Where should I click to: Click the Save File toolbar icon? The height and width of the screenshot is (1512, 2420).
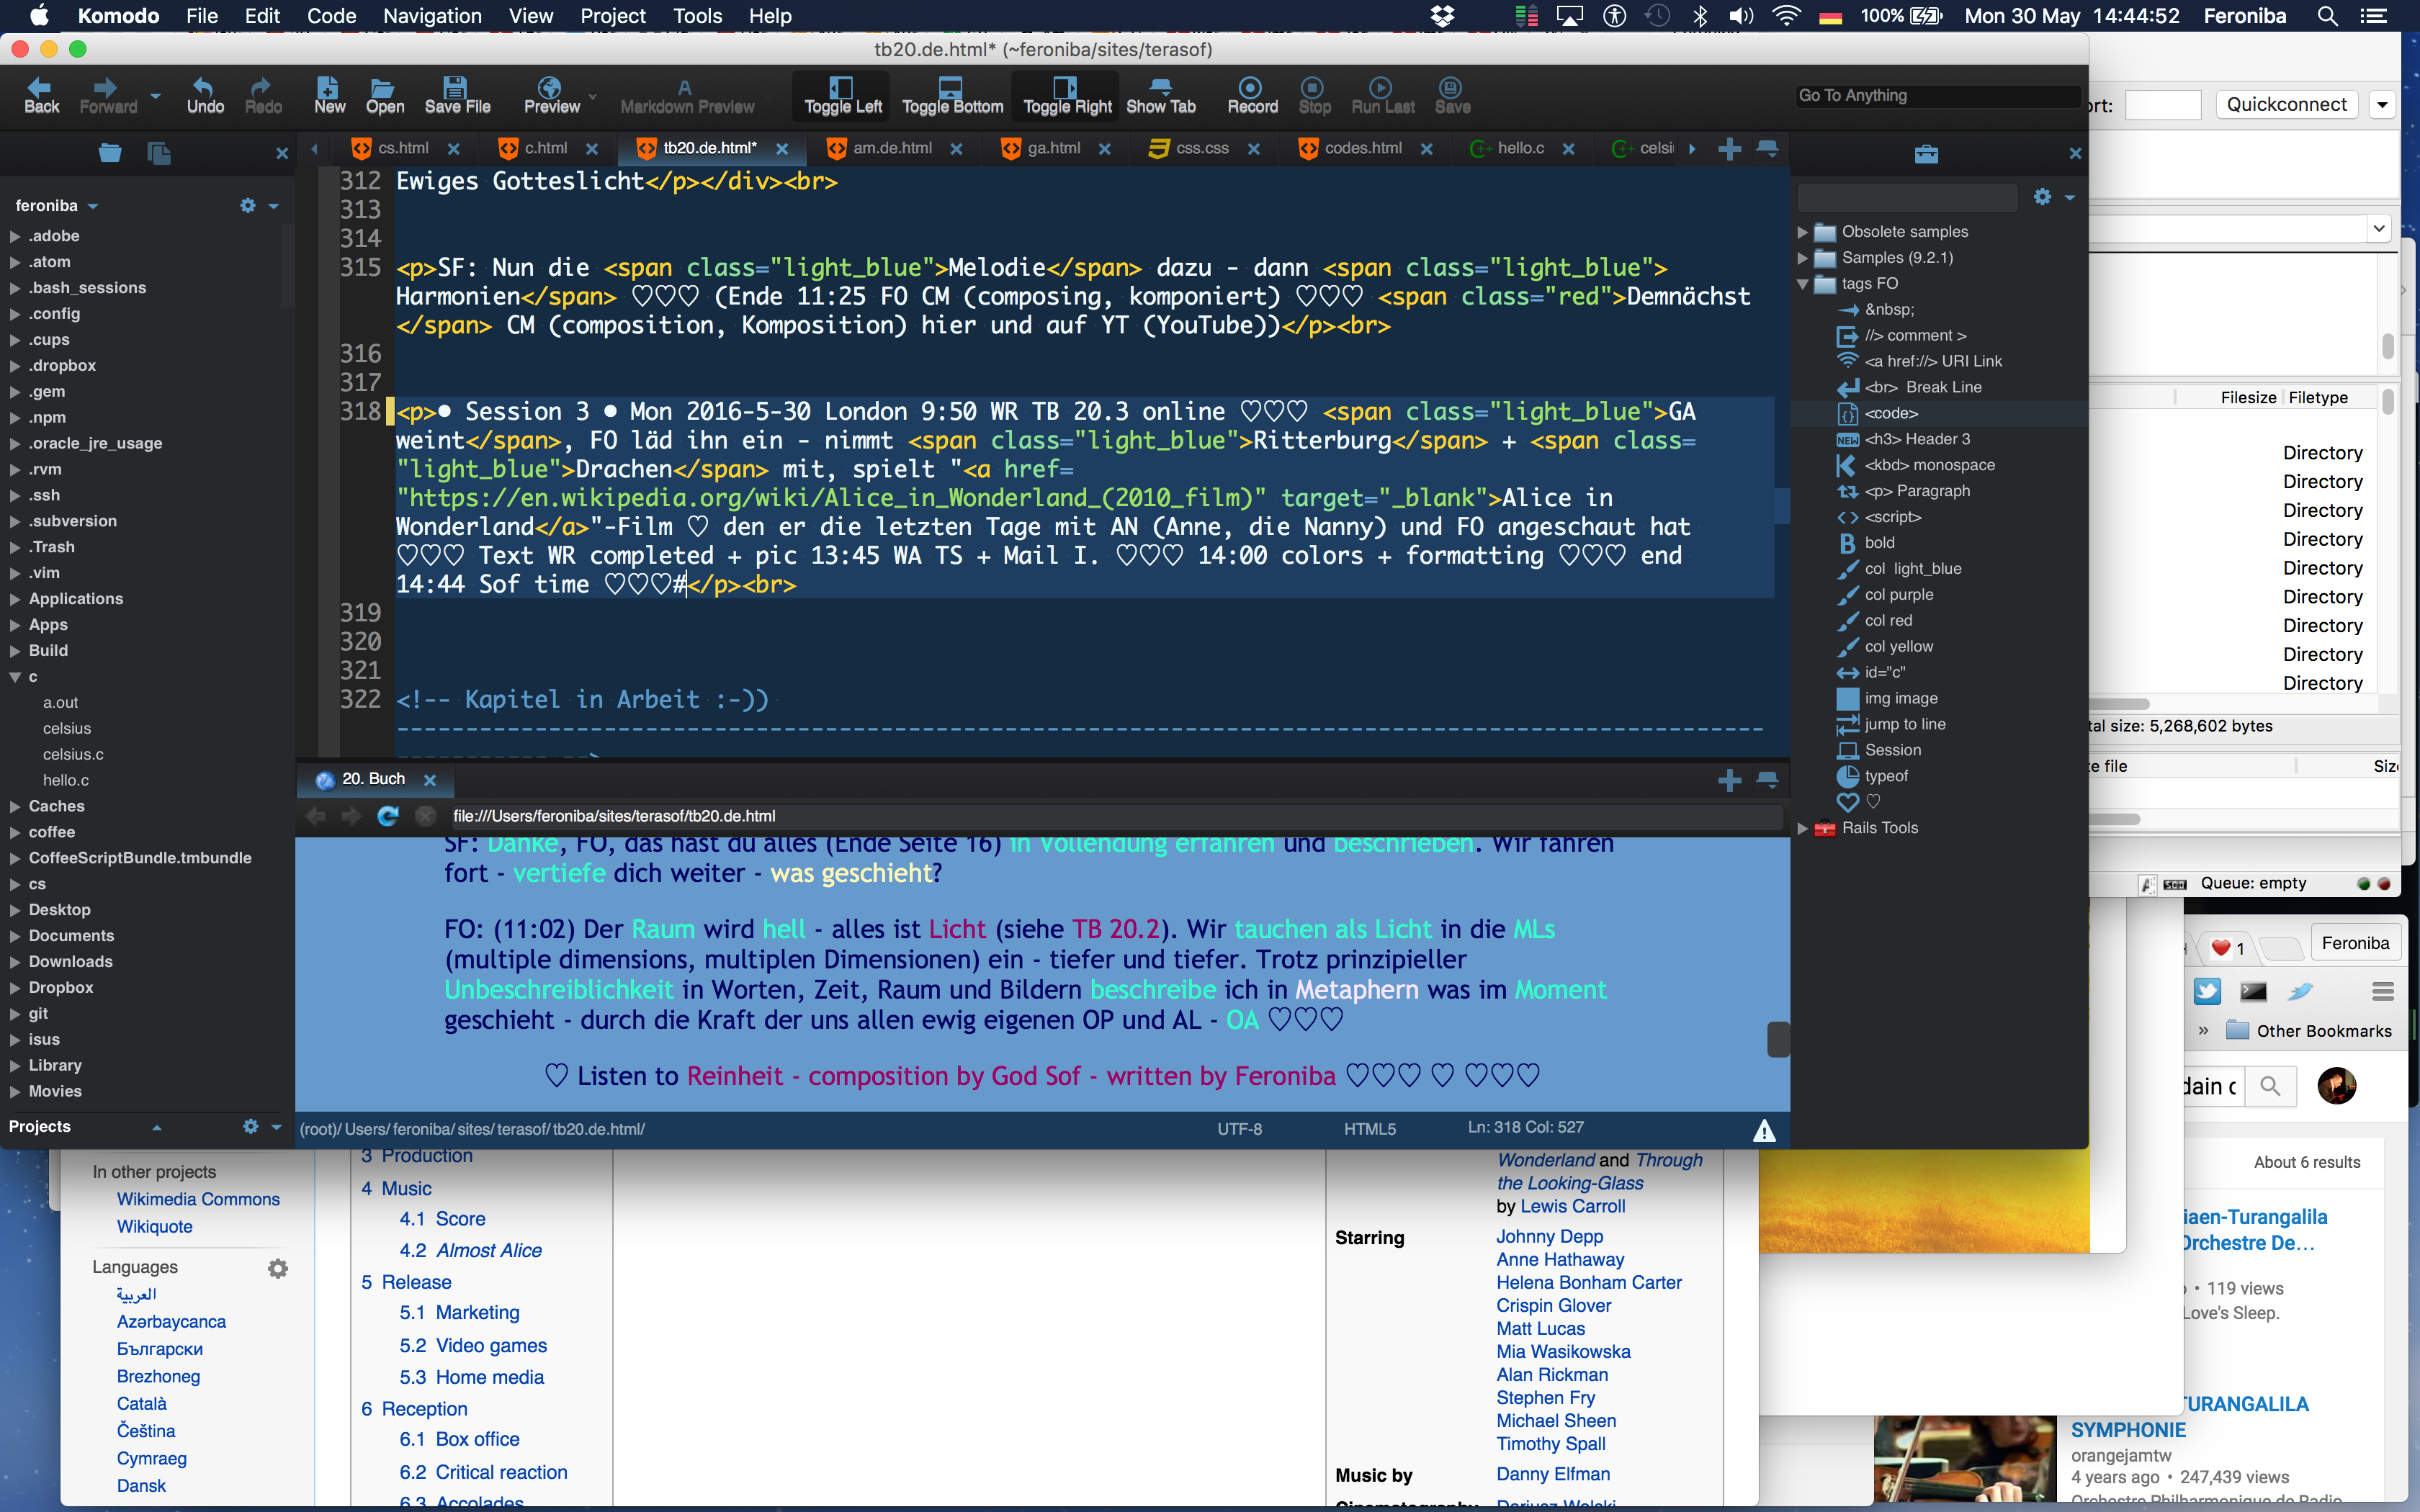pyautogui.click(x=457, y=95)
